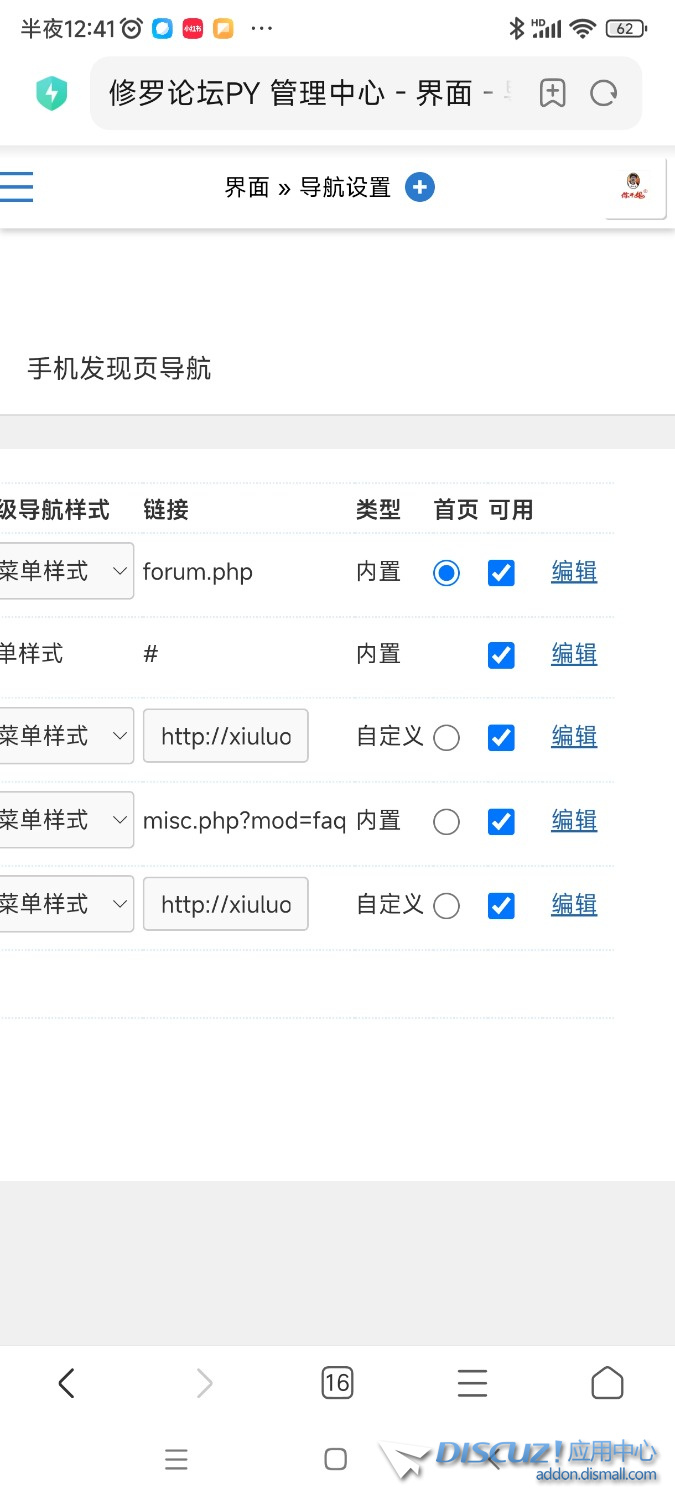Click 编辑 link for the forum.php row
The height and width of the screenshot is (1500, 675).
click(574, 572)
